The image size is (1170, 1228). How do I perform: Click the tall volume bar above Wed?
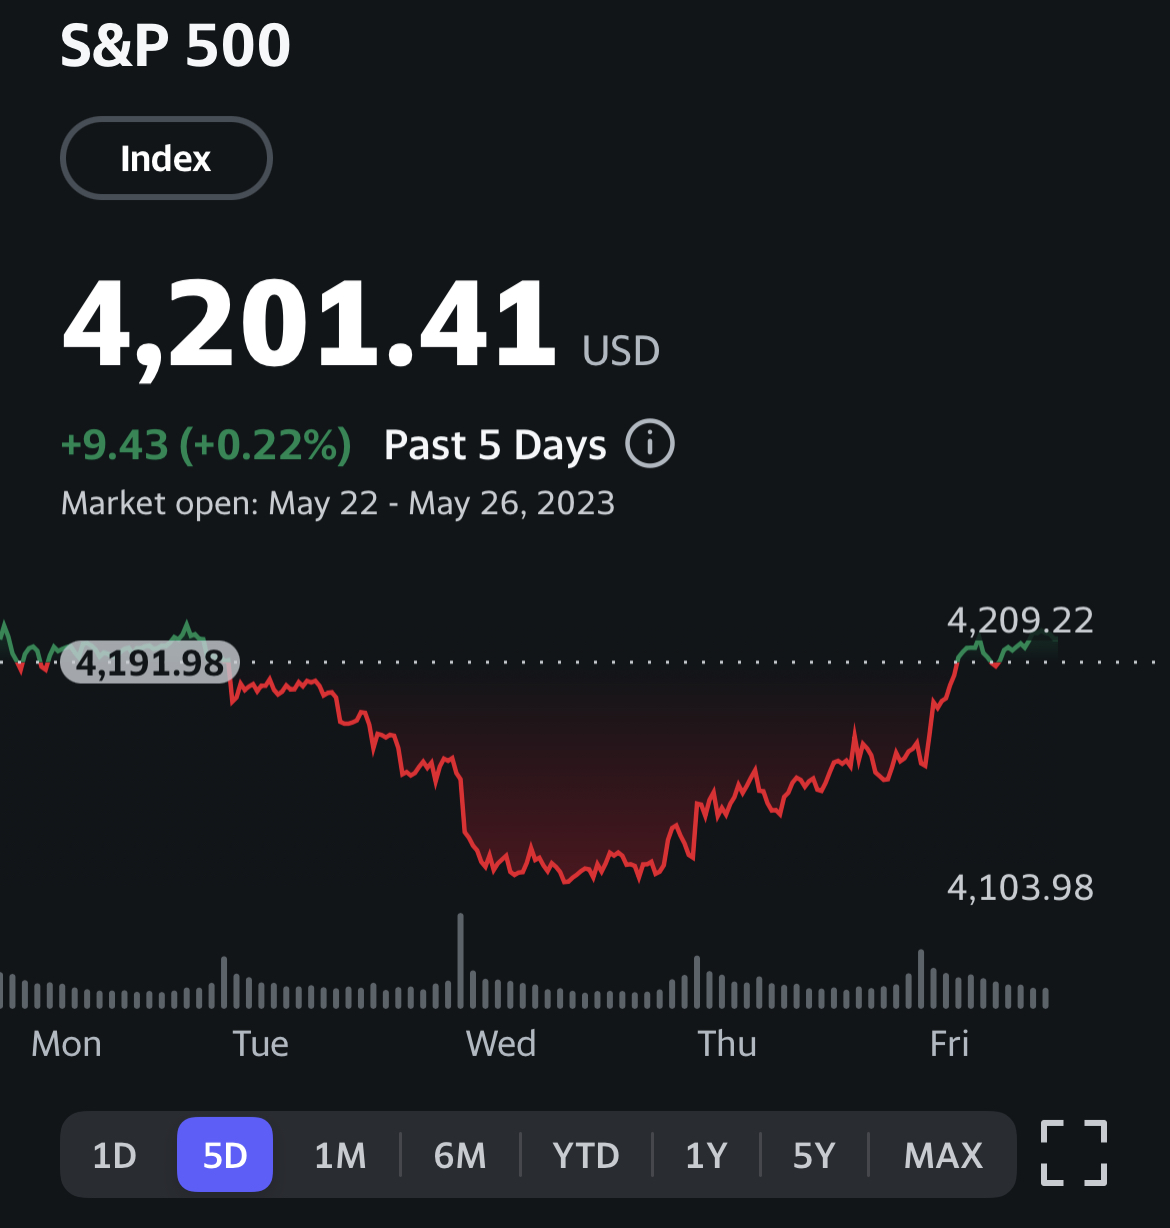[x=461, y=960]
